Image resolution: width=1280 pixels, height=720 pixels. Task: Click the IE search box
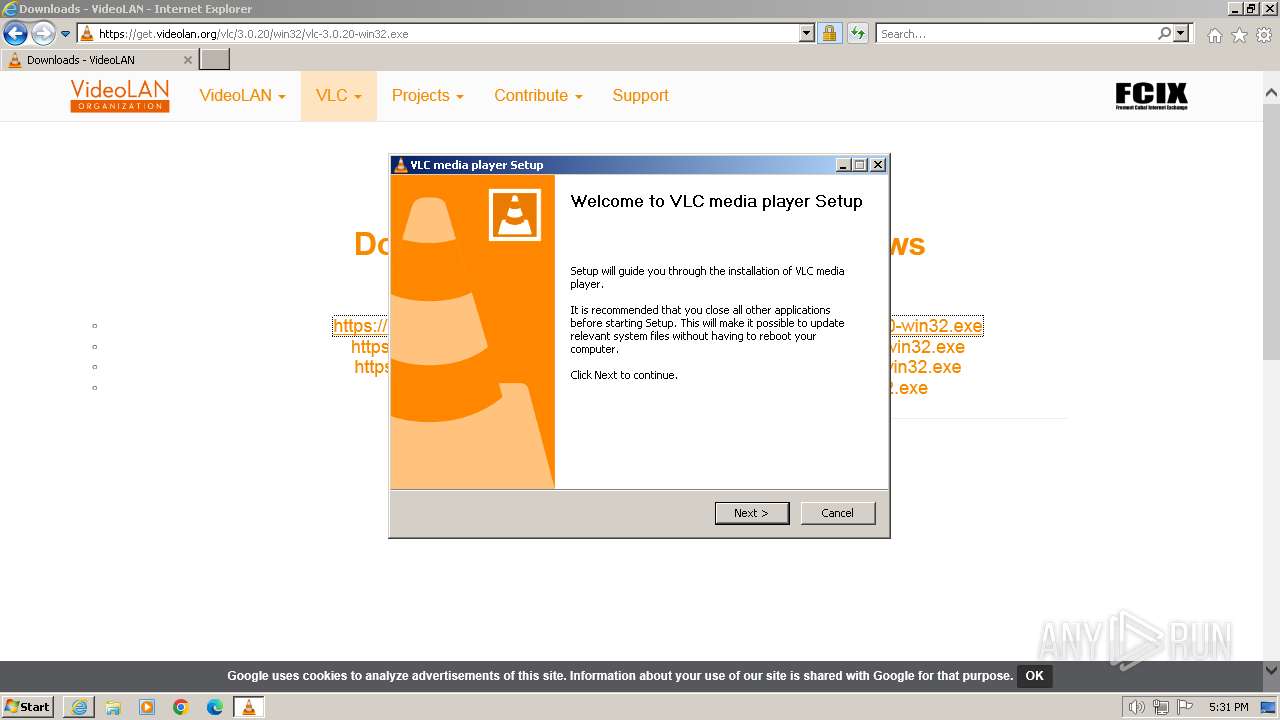click(1015, 33)
